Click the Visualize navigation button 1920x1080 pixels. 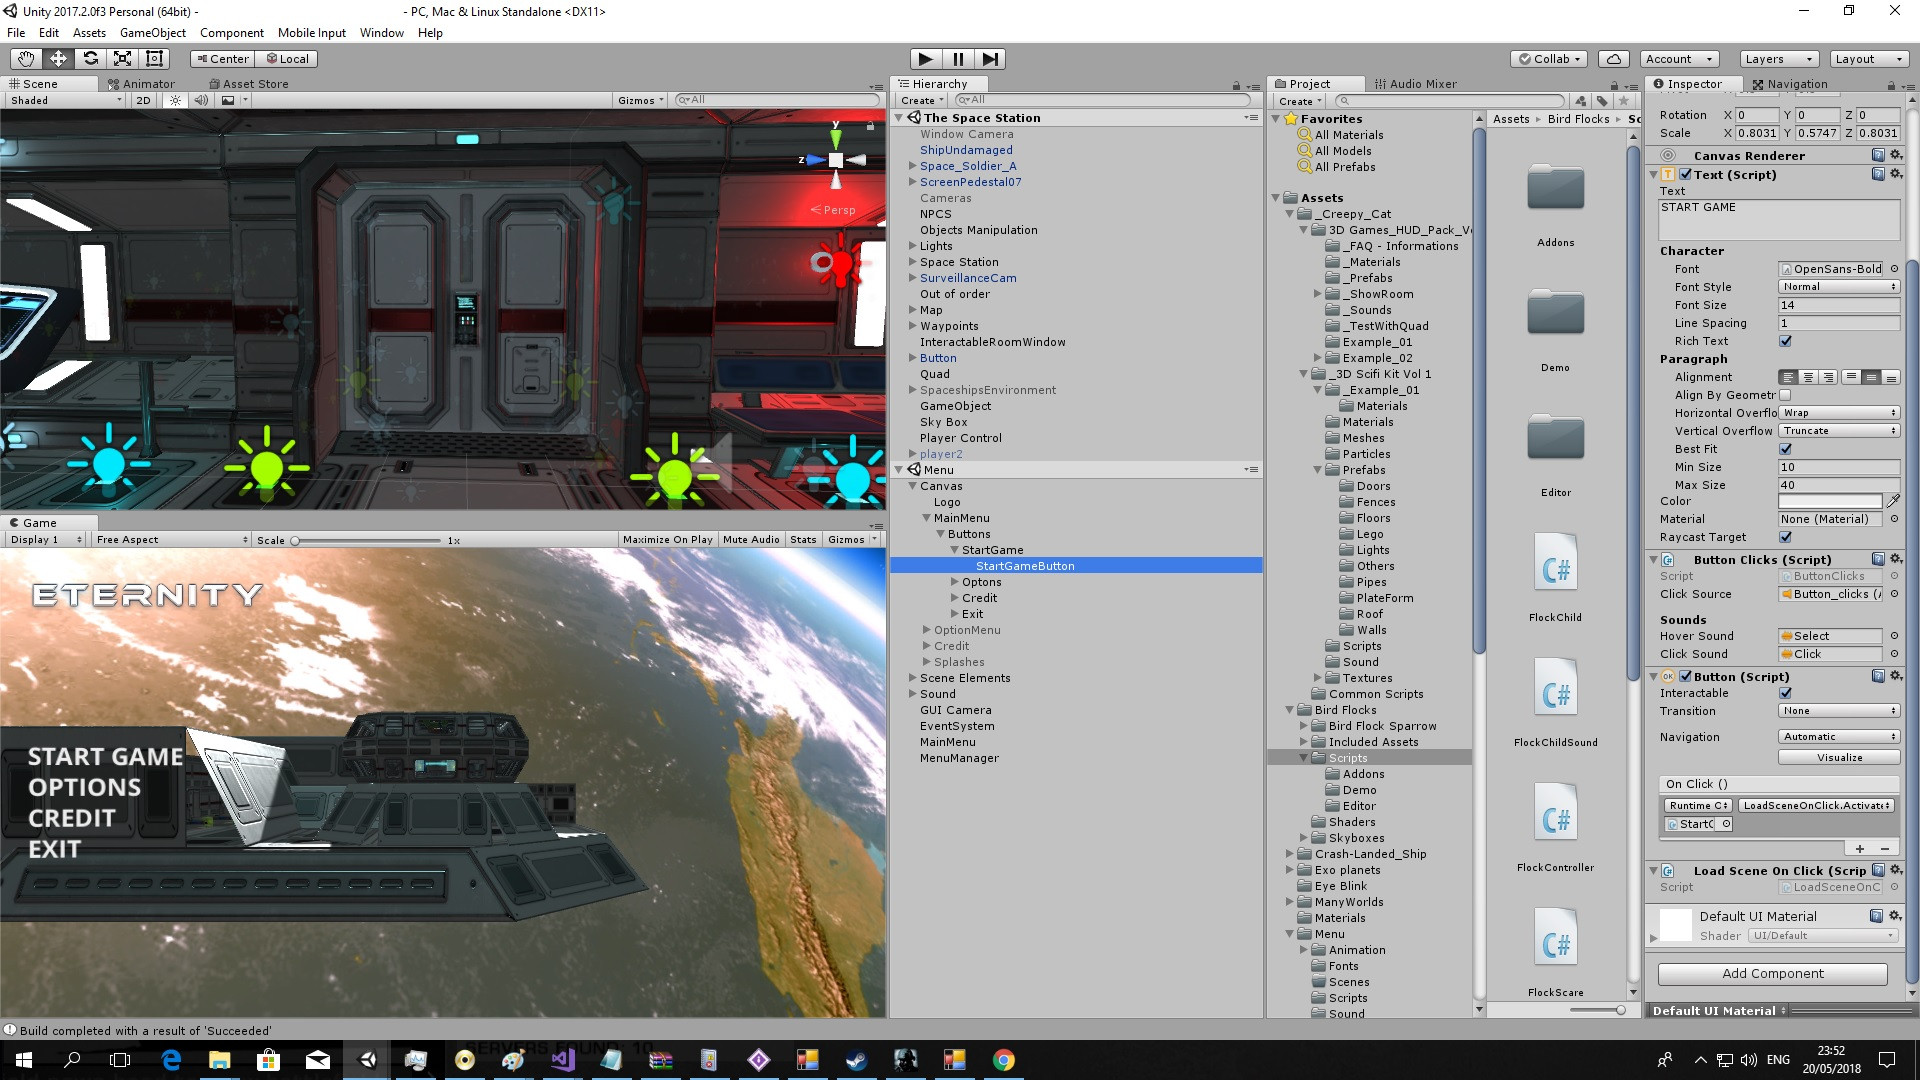(1839, 757)
